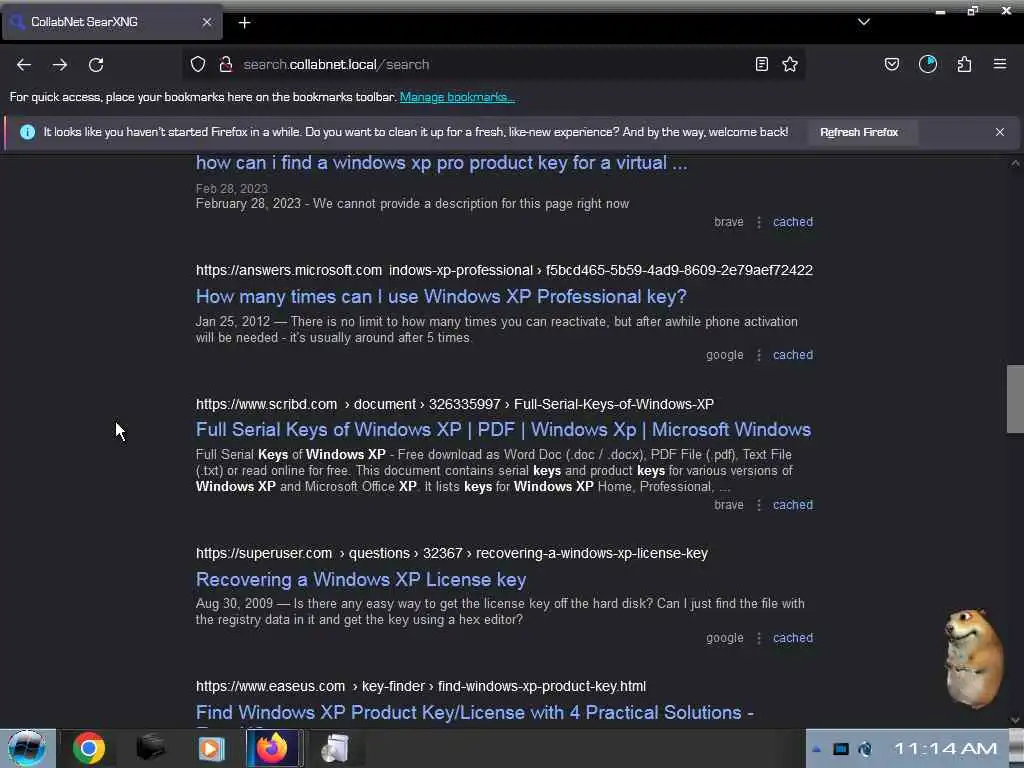1024x768 pixels.
Task: Click the Firefox taskbar icon
Action: (x=272, y=748)
